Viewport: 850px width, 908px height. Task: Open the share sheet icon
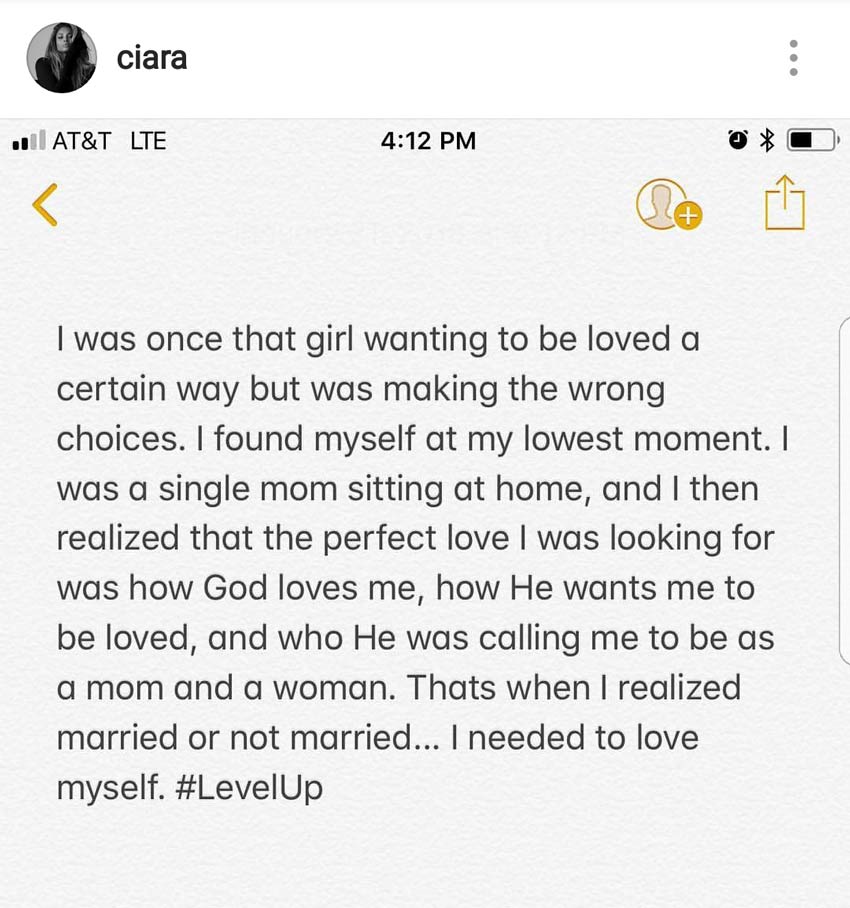tap(785, 202)
